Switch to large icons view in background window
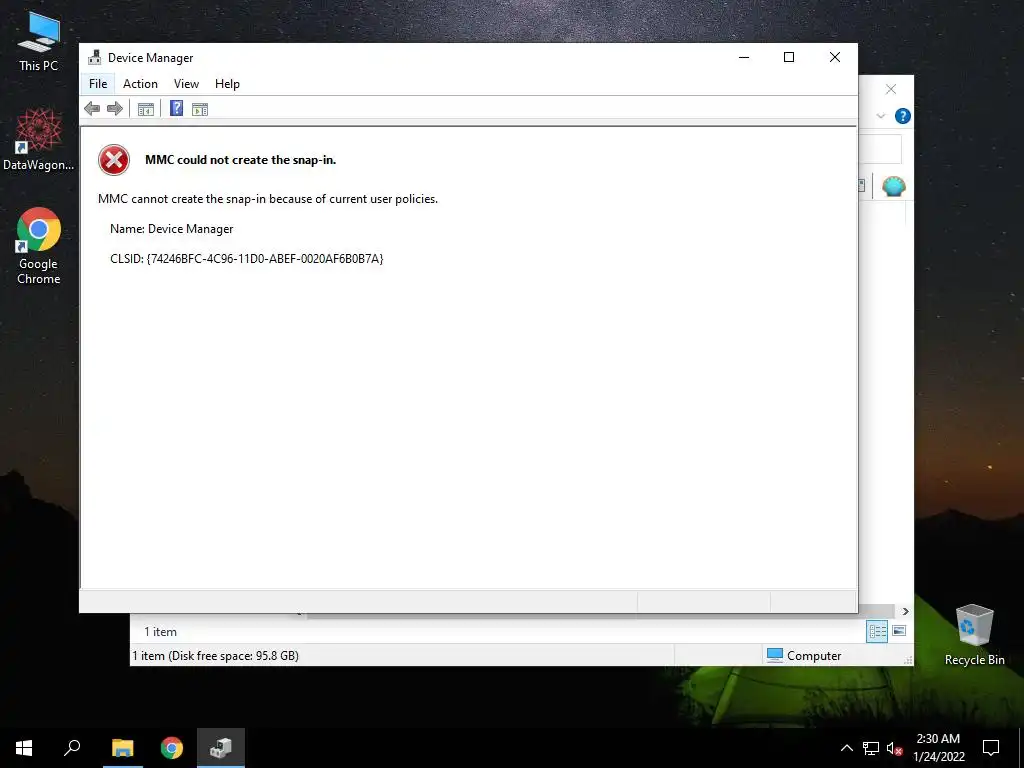The height and width of the screenshot is (768, 1024). (899, 631)
